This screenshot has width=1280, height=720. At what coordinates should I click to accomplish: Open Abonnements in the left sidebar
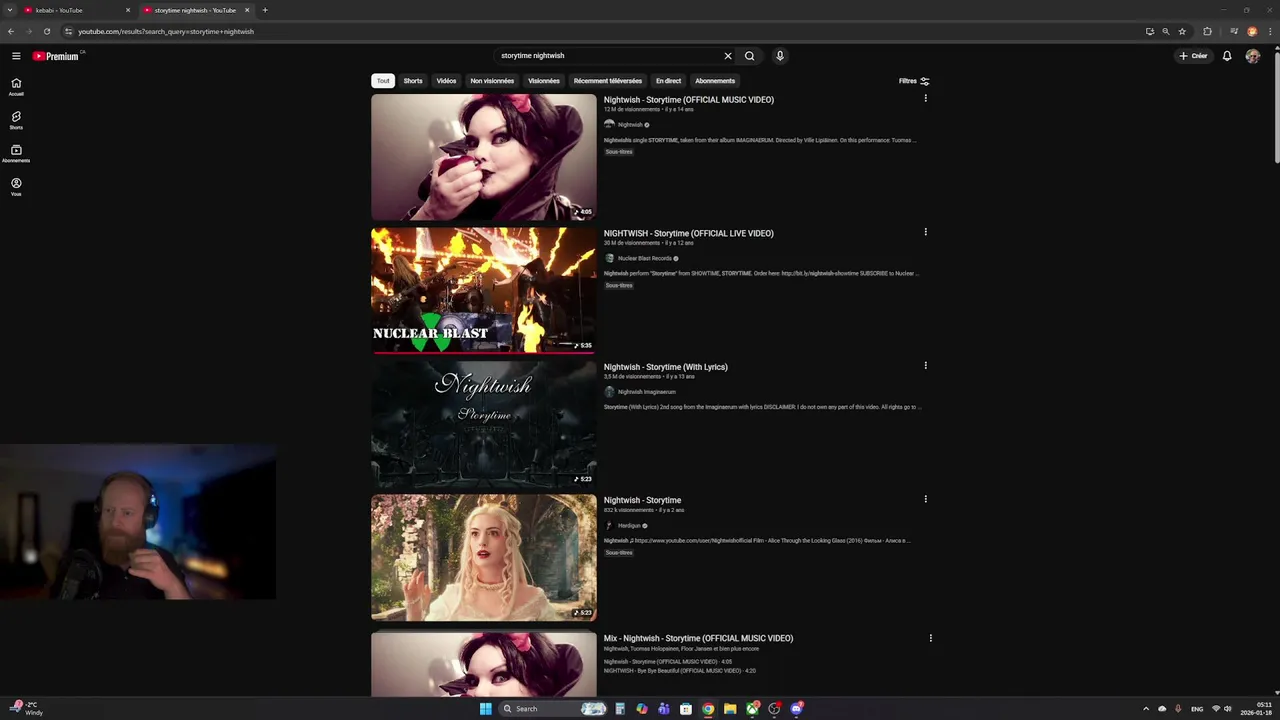(x=16, y=153)
